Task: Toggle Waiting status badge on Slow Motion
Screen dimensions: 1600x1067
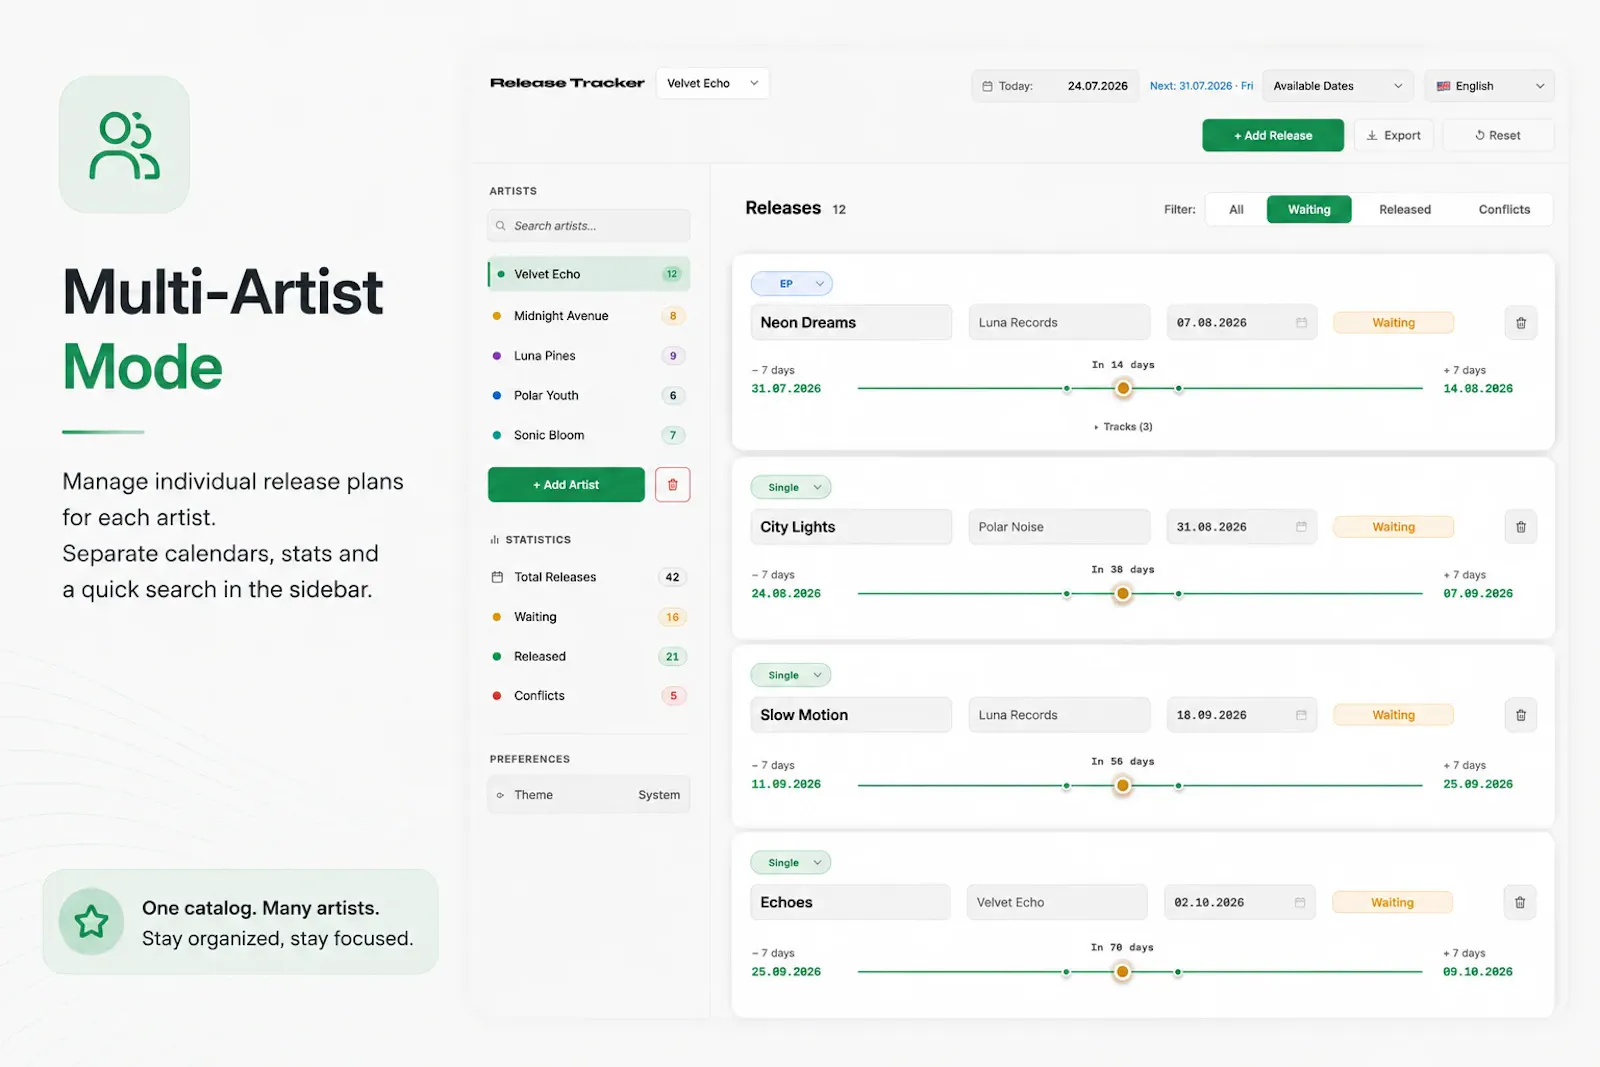Action: (1393, 715)
